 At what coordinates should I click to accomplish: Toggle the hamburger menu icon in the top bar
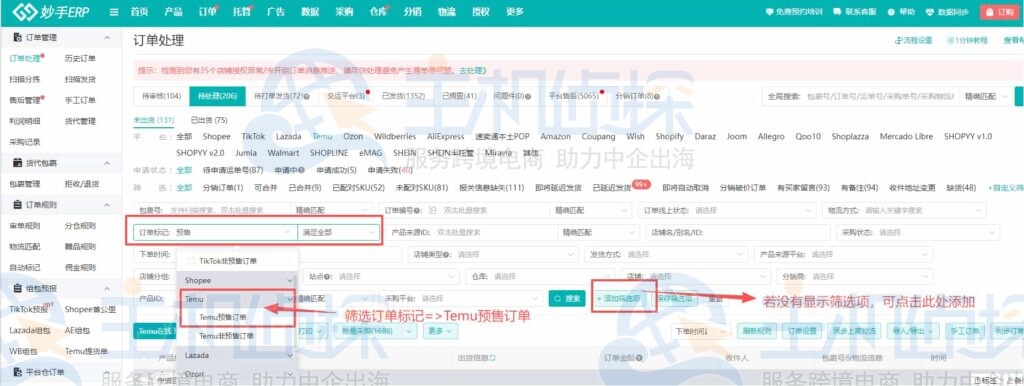(114, 12)
